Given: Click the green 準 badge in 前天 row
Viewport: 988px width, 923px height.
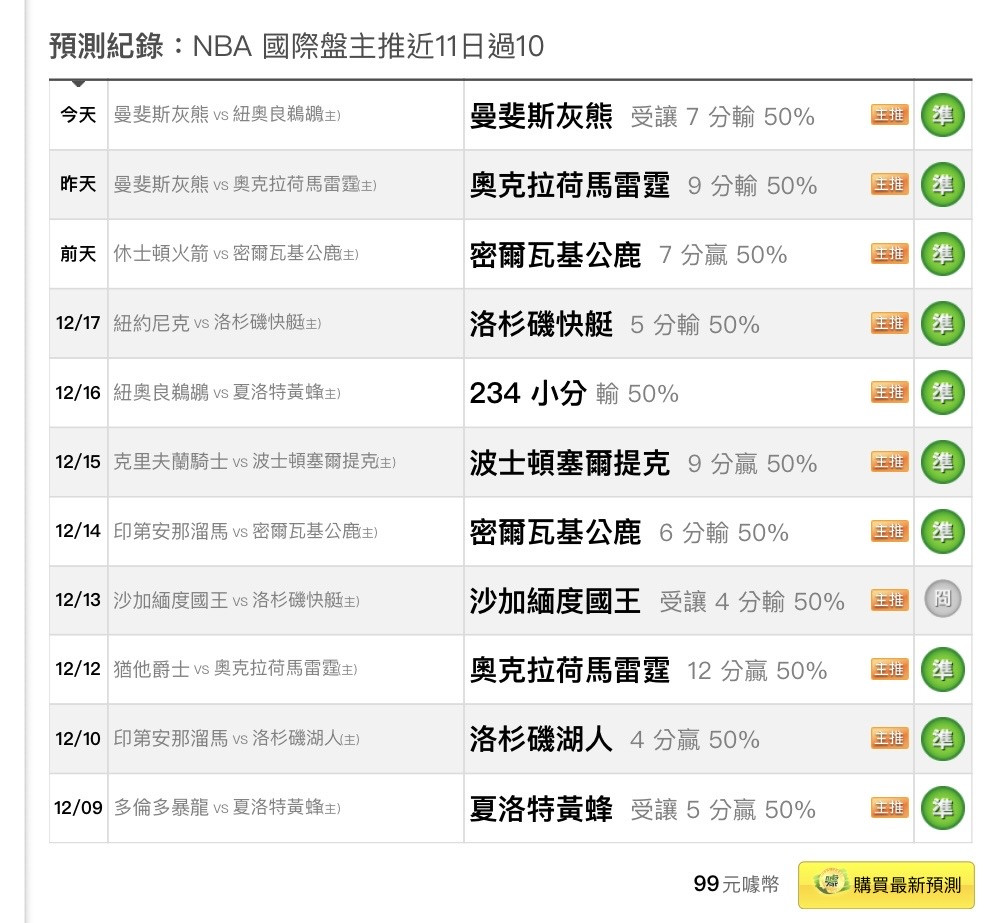Looking at the screenshot, I should click(x=943, y=254).
